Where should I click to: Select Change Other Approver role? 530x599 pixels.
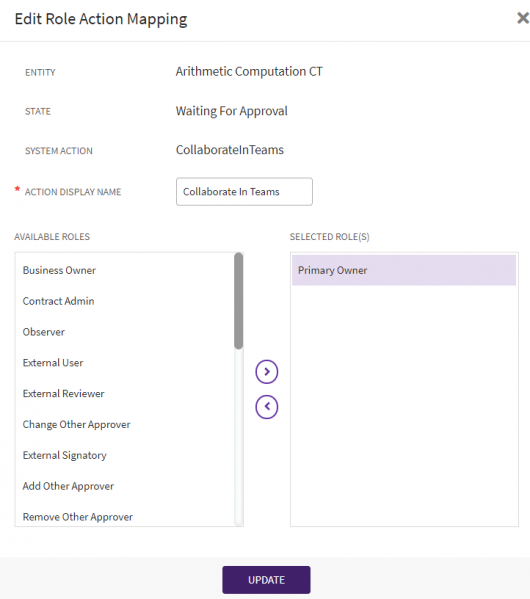click(125, 424)
